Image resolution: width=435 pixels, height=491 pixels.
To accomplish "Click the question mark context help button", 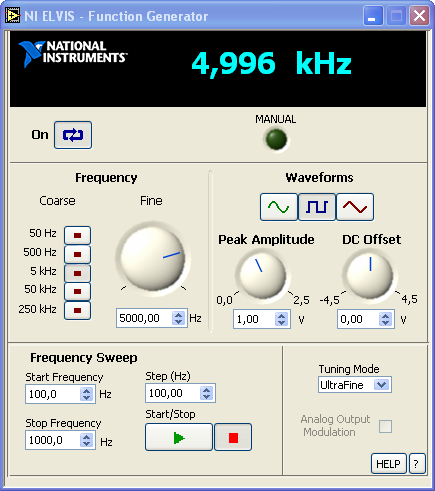I will point(417,464).
